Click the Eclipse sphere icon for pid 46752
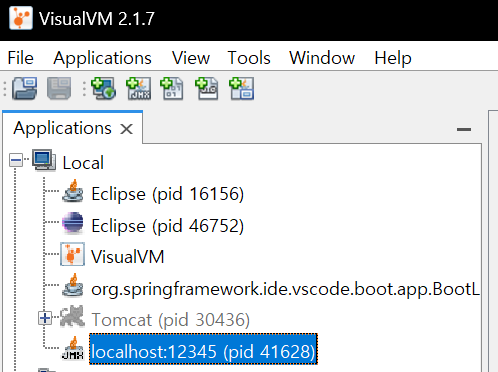The width and height of the screenshot is (498, 372). tap(73, 222)
